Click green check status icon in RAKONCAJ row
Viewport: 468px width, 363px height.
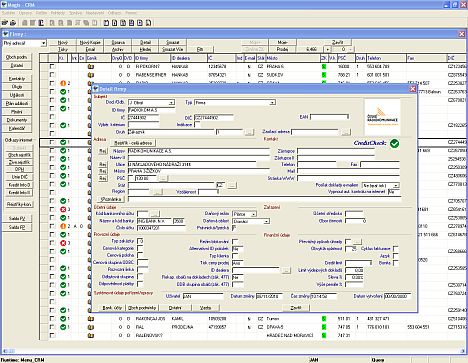[x=63, y=319]
